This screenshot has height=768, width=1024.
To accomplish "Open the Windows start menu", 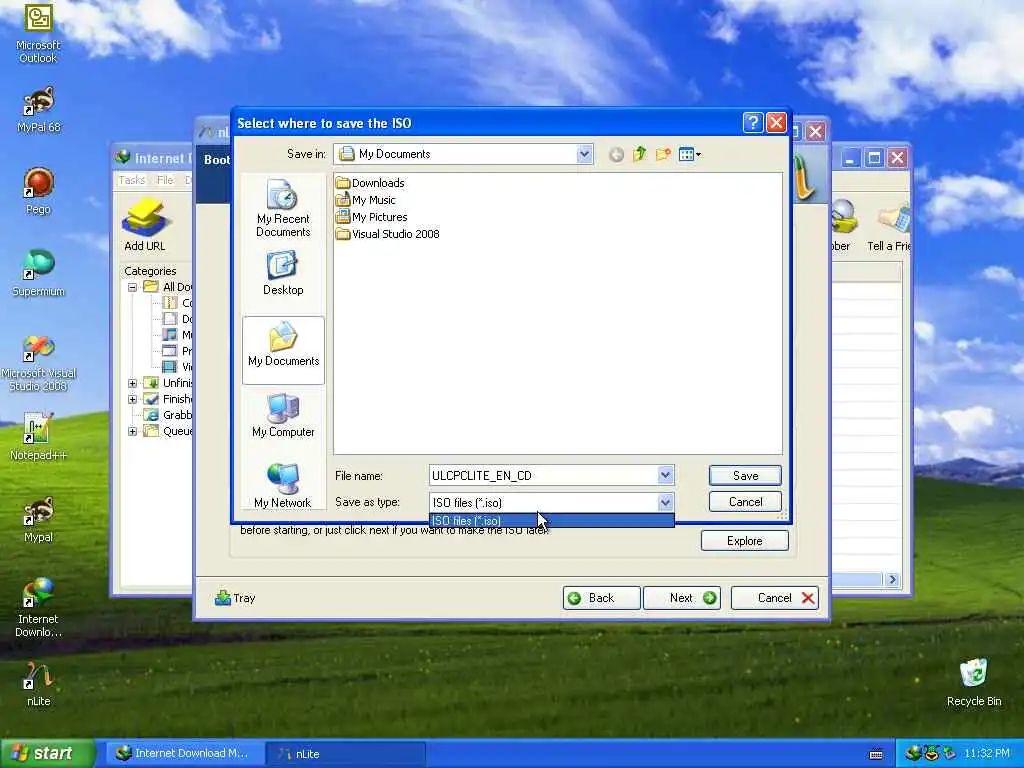I will (x=47, y=753).
